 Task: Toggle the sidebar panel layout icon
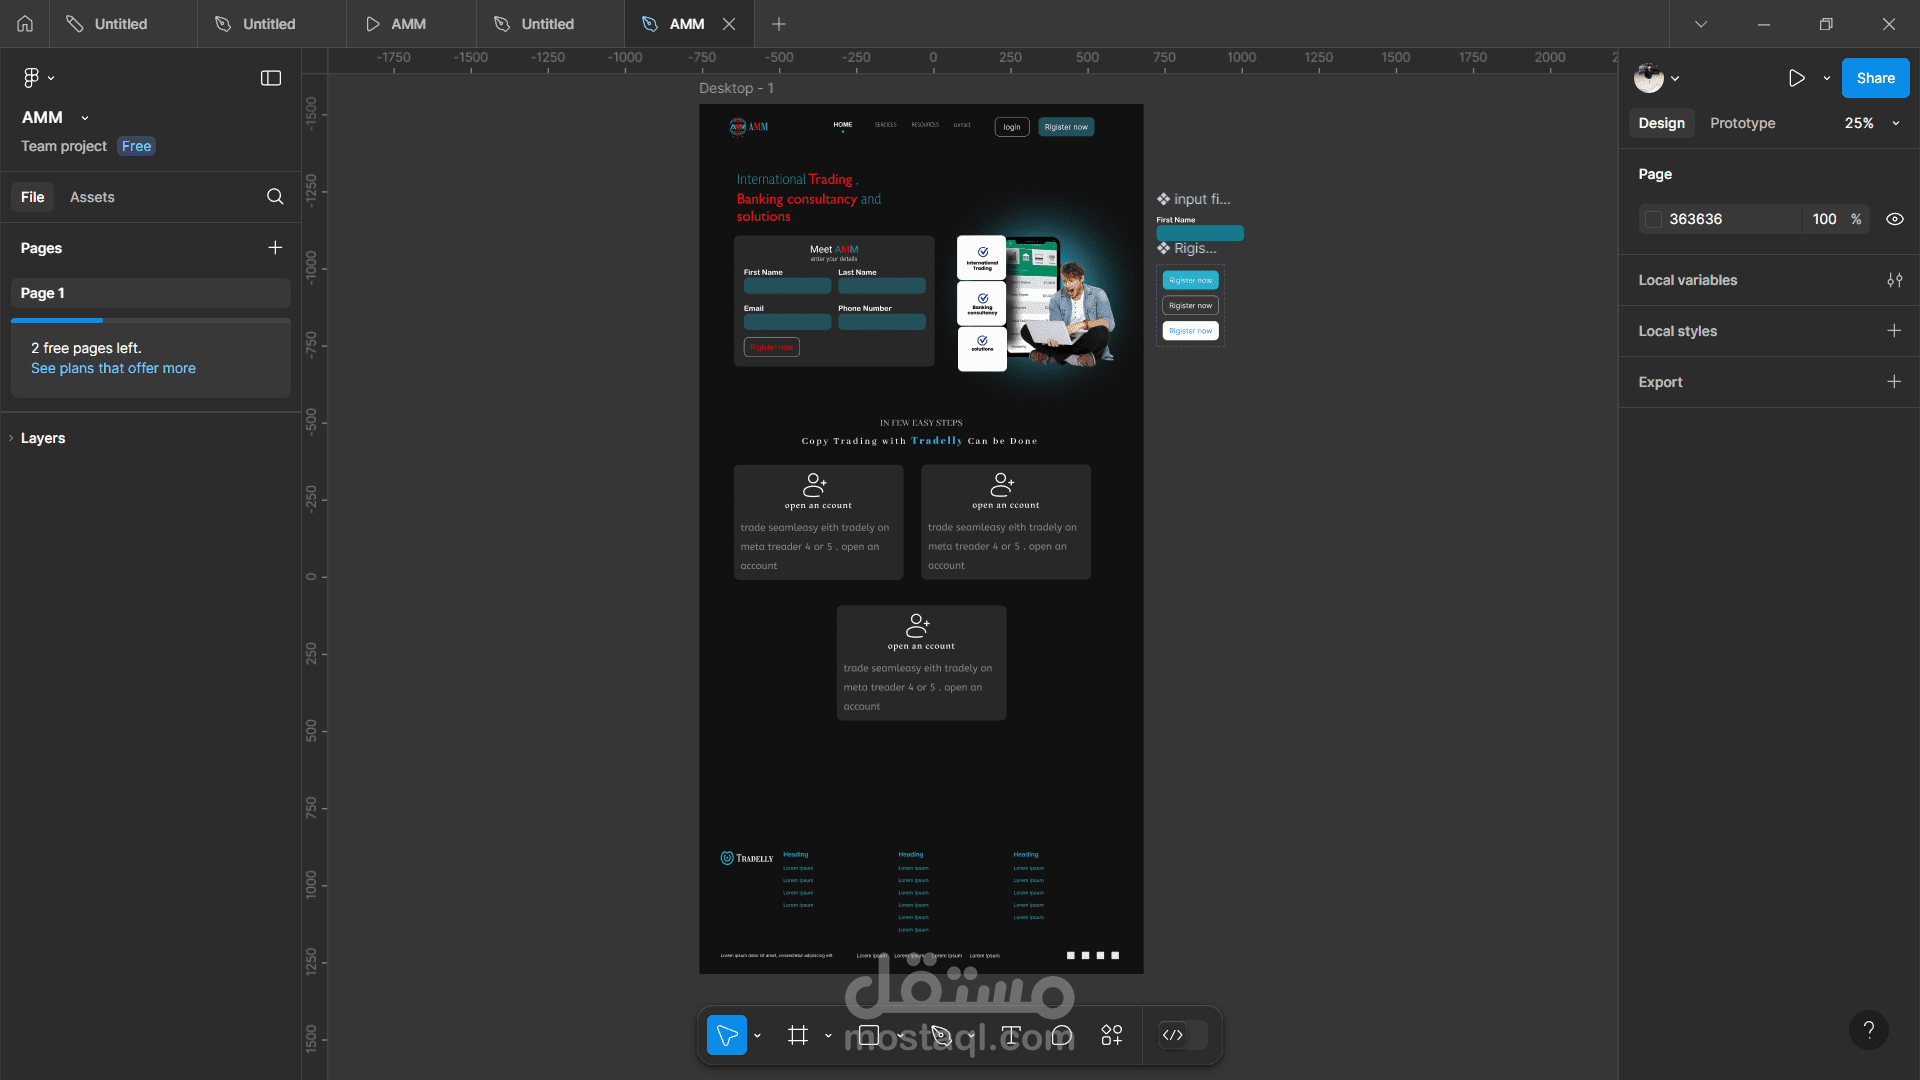point(271,78)
